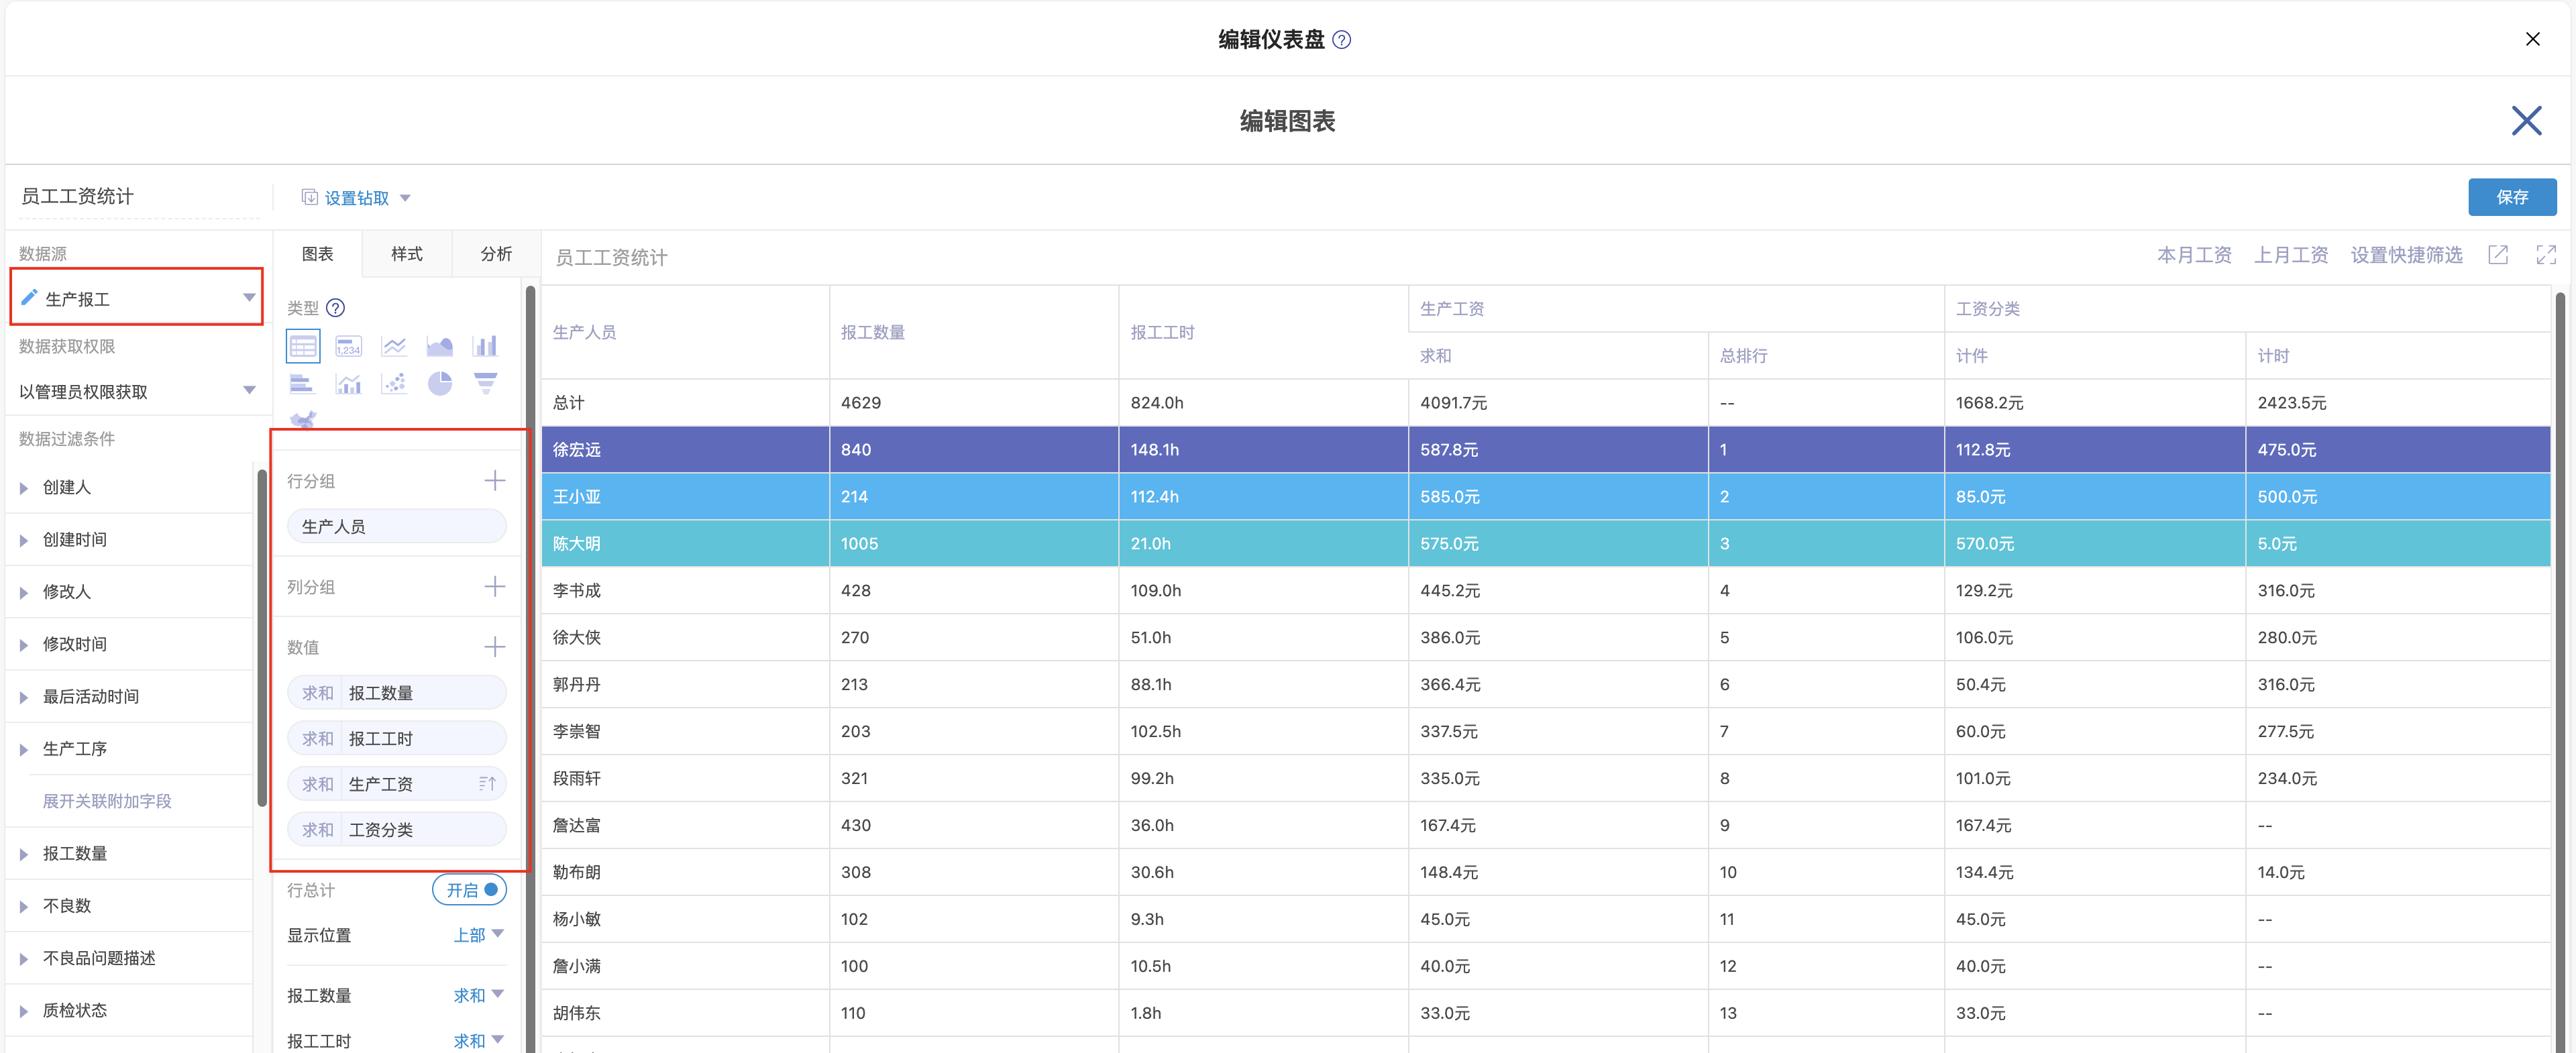The height and width of the screenshot is (1053, 2576).
Task: Expand the 质检状态 filter field
Action: click(24, 1011)
